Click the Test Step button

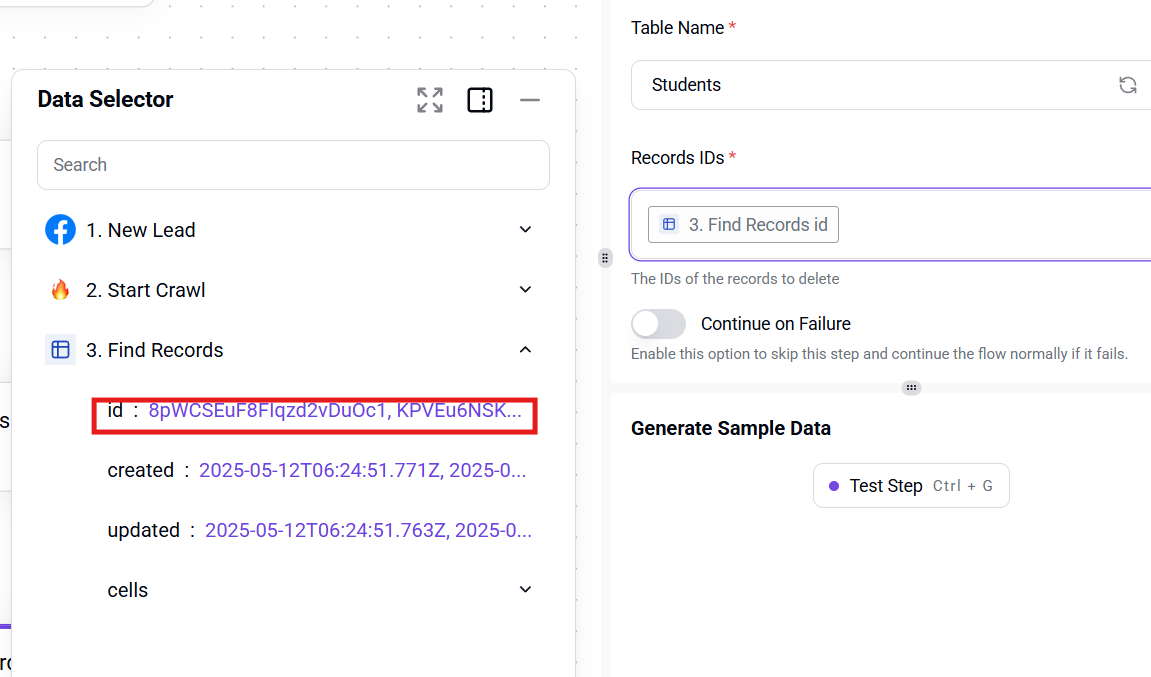tap(910, 486)
